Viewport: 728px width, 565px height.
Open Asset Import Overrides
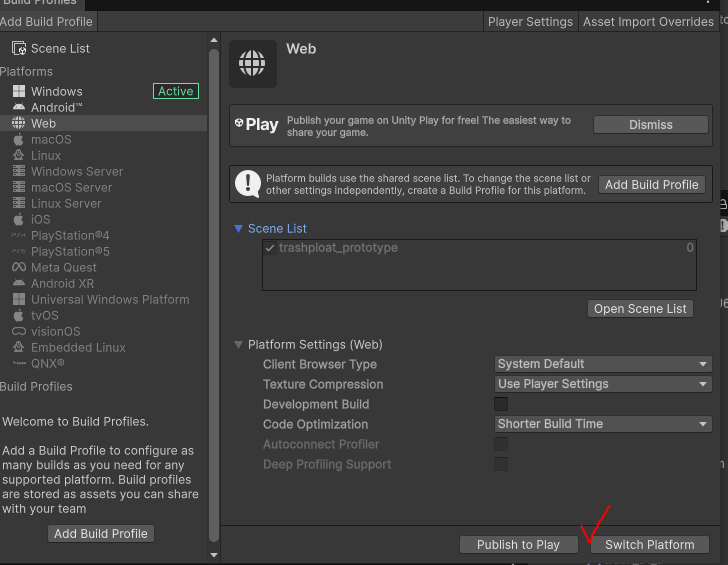[648, 22]
